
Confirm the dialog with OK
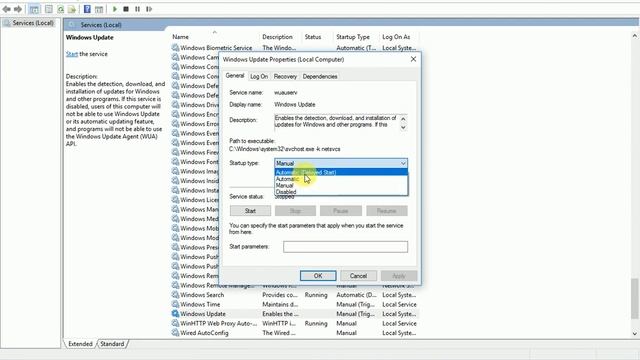click(318, 276)
